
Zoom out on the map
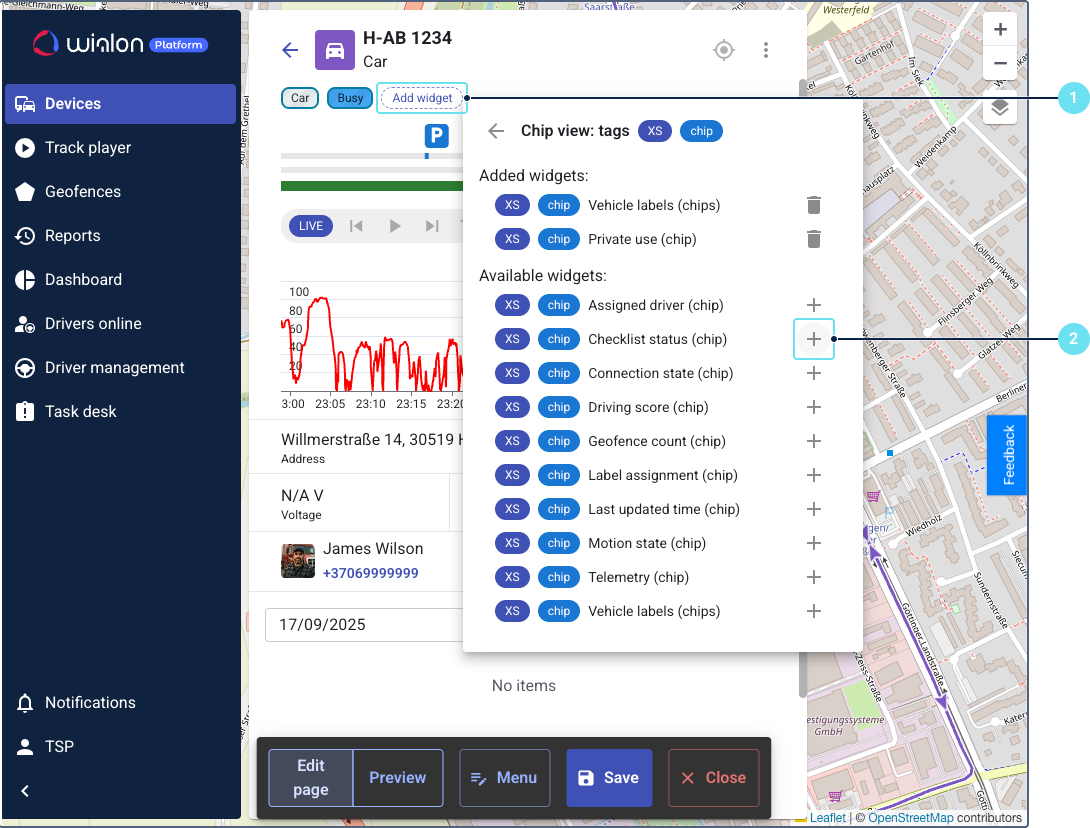1000,63
